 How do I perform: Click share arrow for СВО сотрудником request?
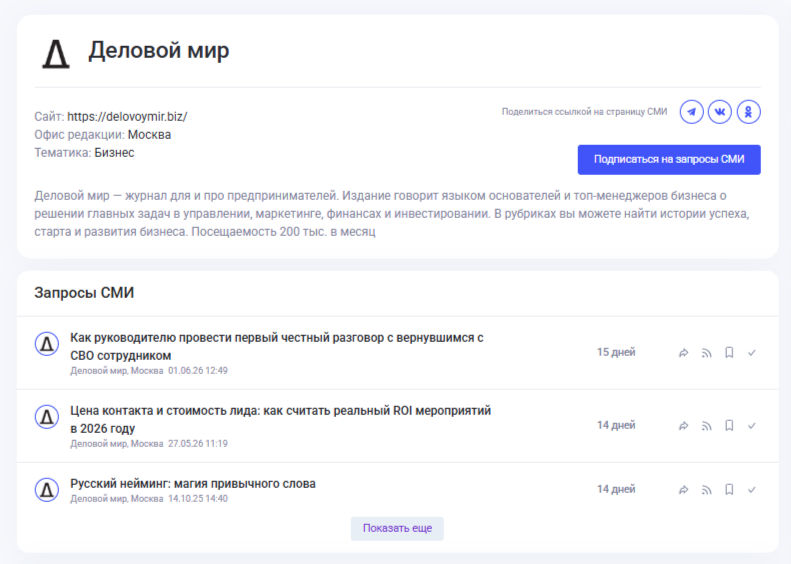(x=684, y=353)
